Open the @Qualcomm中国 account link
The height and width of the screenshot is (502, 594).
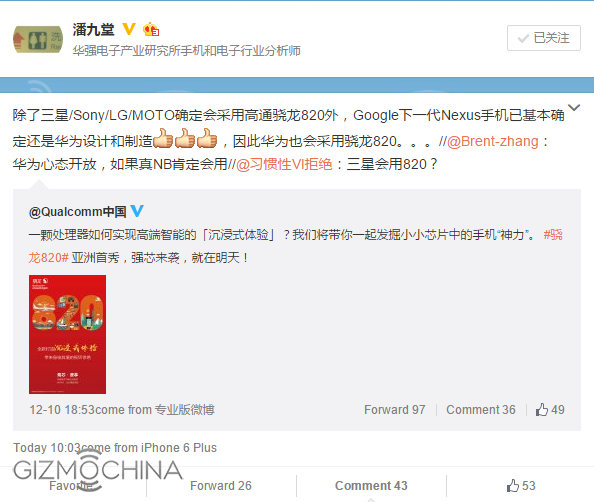click(x=78, y=211)
